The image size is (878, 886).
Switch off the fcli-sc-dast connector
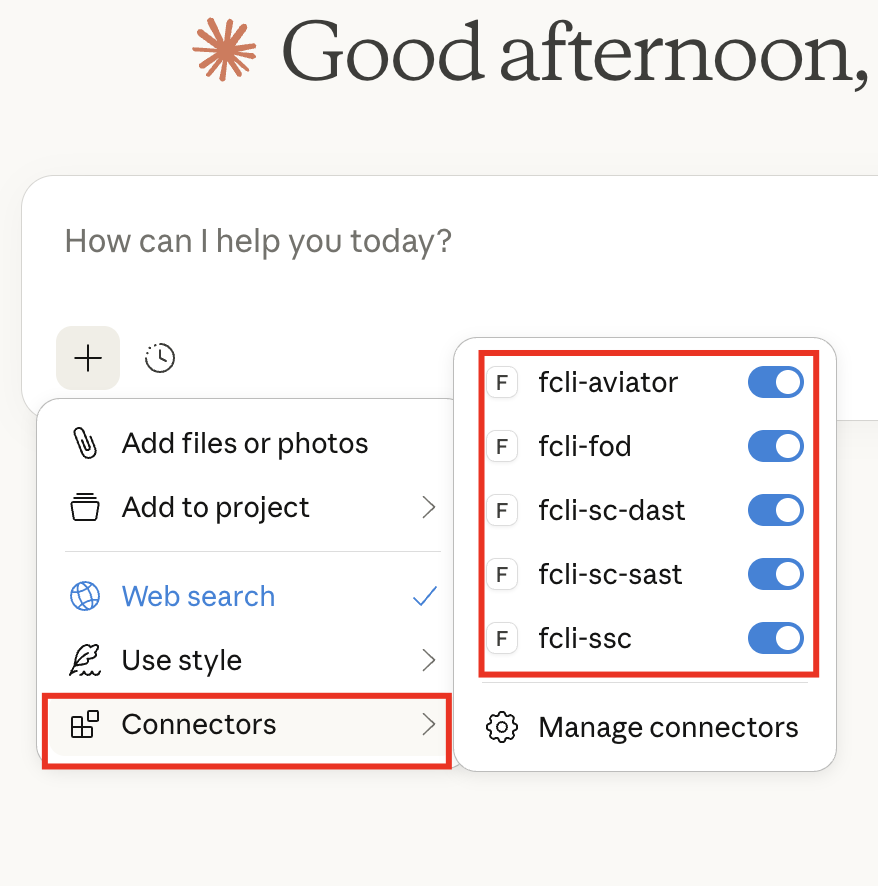pos(775,510)
